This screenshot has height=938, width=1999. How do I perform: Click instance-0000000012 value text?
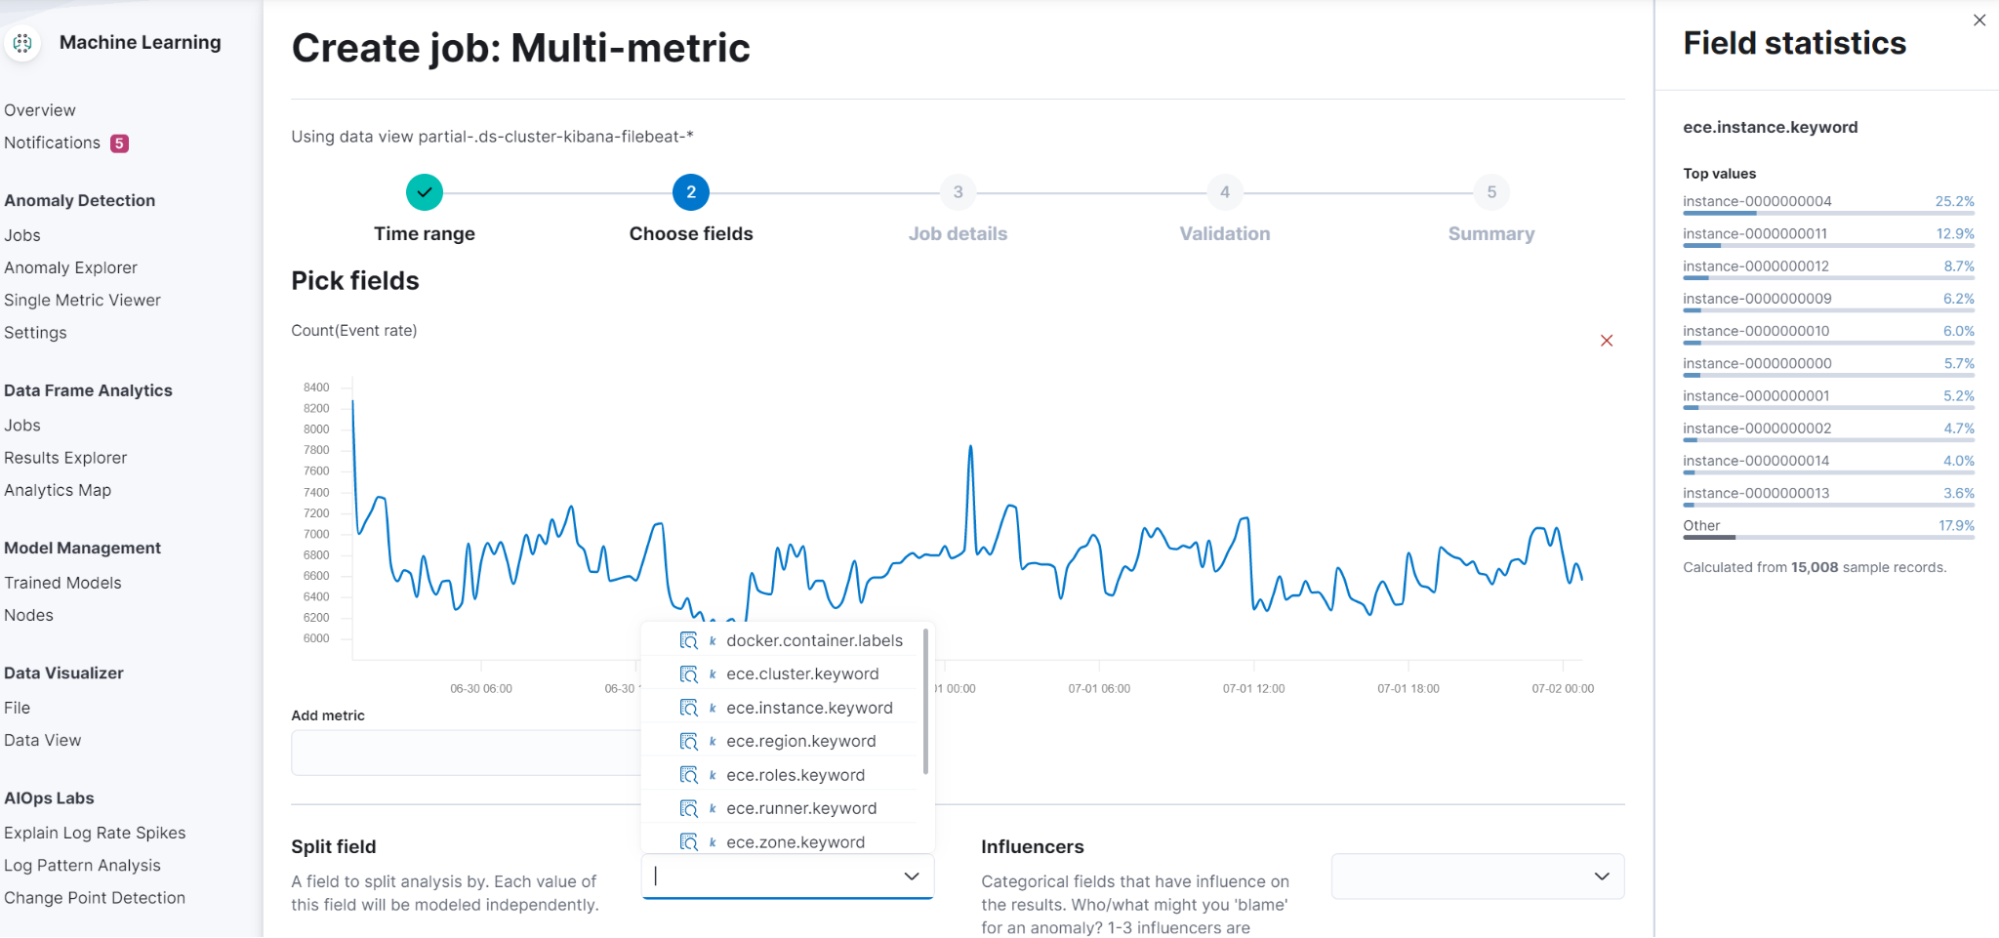[1756, 266]
